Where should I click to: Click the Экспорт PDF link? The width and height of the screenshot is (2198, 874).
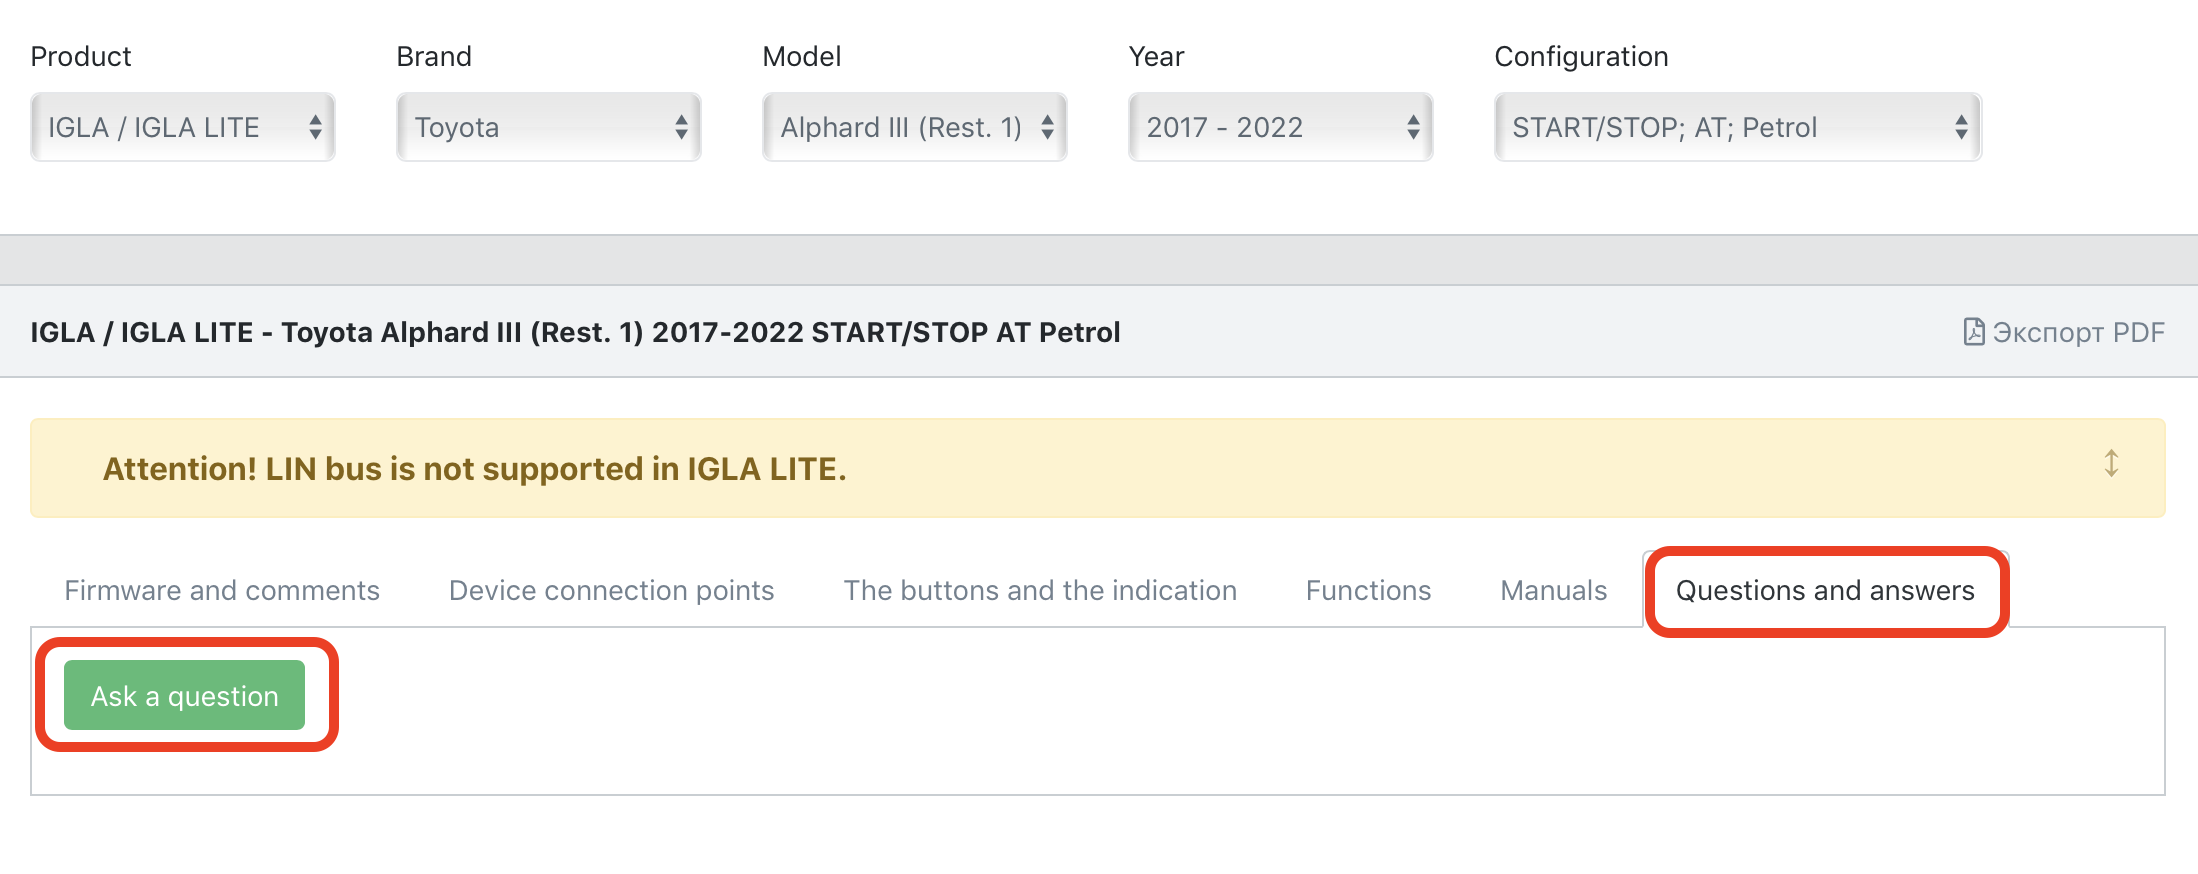(2064, 332)
